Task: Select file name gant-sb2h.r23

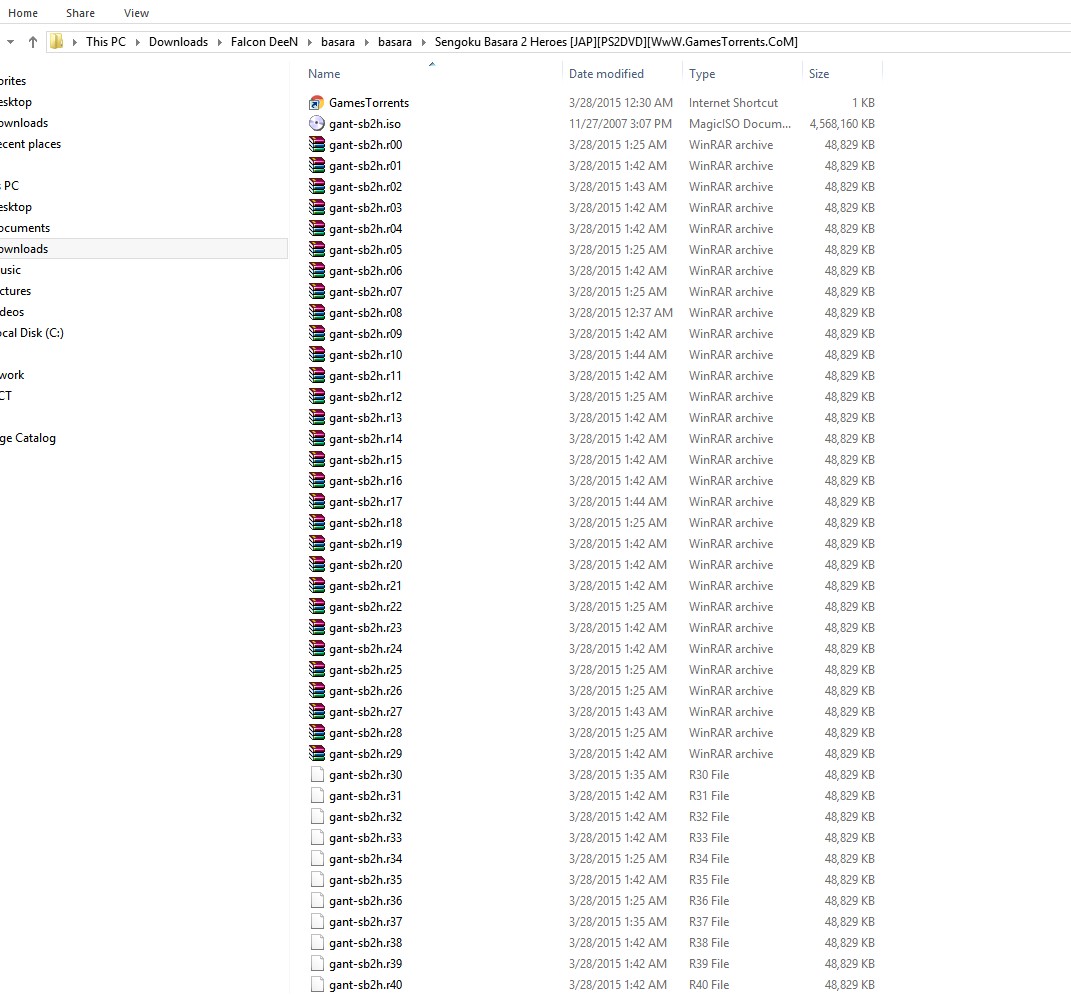Action: 365,628
